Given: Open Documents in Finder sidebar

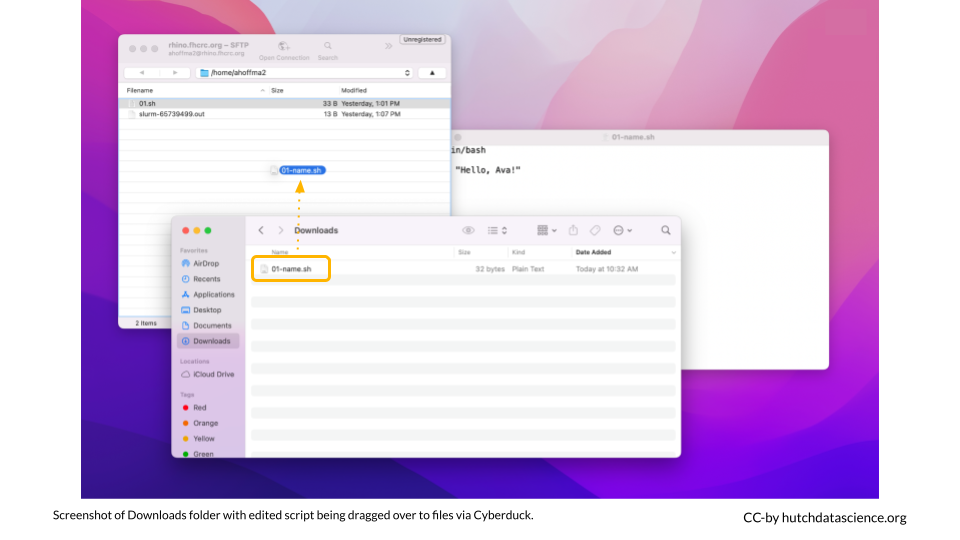Looking at the screenshot, I should (x=212, y=326).
